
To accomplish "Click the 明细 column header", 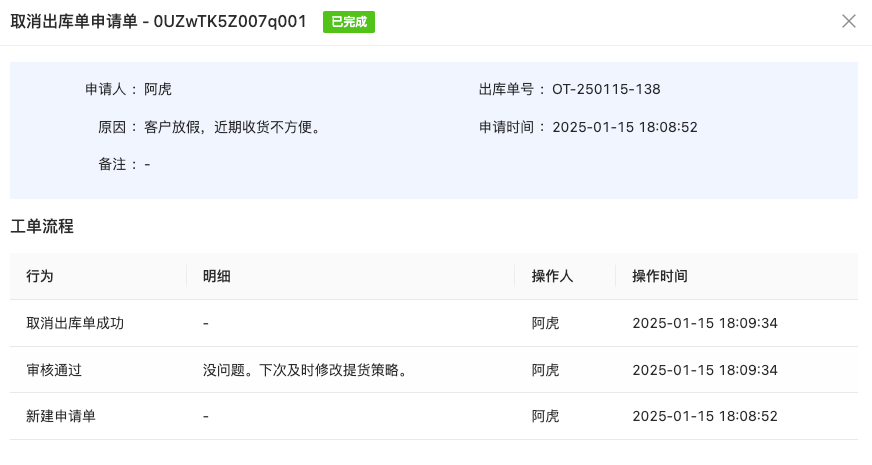I will (216, 276).
